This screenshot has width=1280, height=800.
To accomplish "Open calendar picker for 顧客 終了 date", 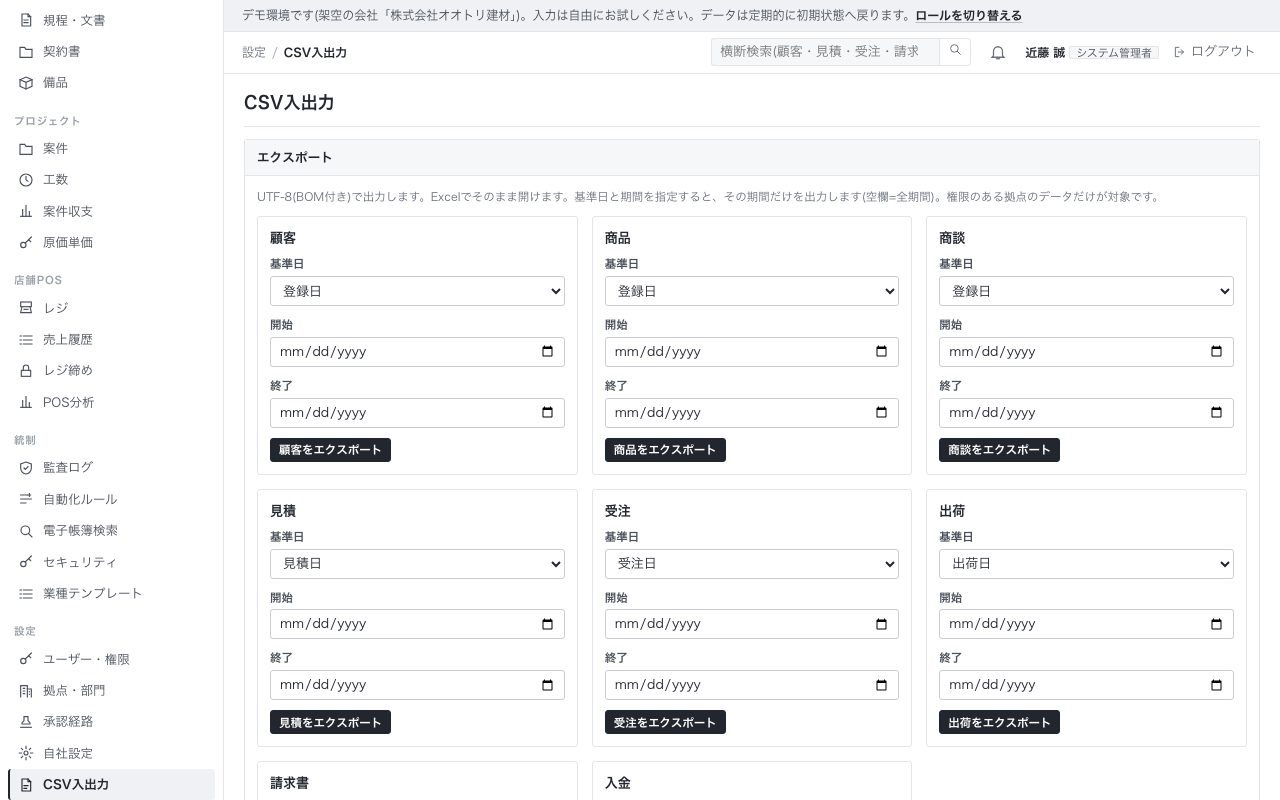I will (x=547, y=413).
